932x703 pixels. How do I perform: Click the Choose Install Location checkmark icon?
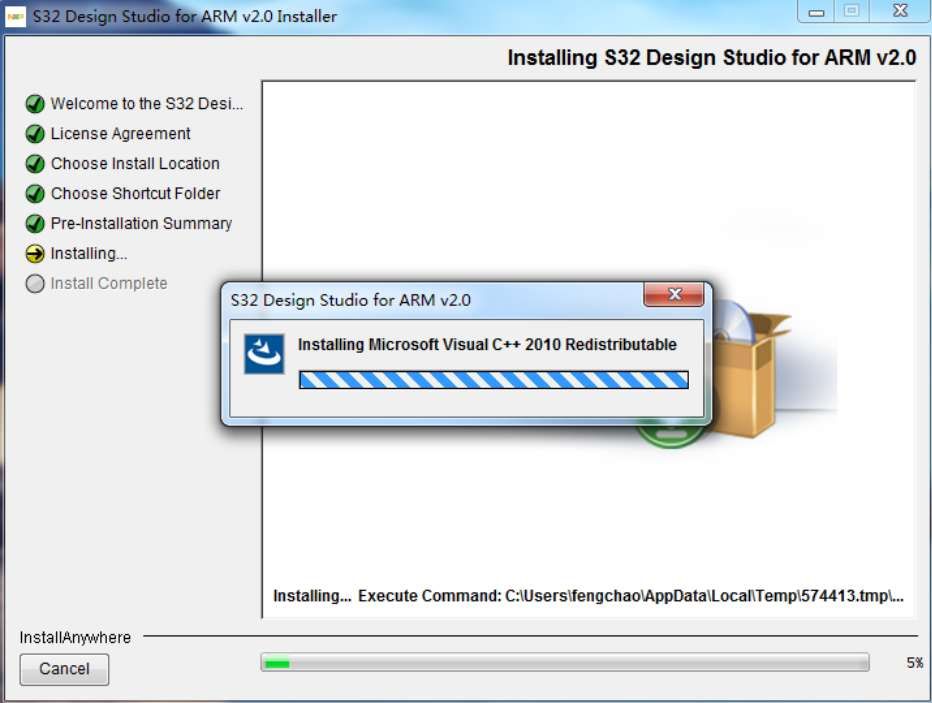tap(34, 163)
